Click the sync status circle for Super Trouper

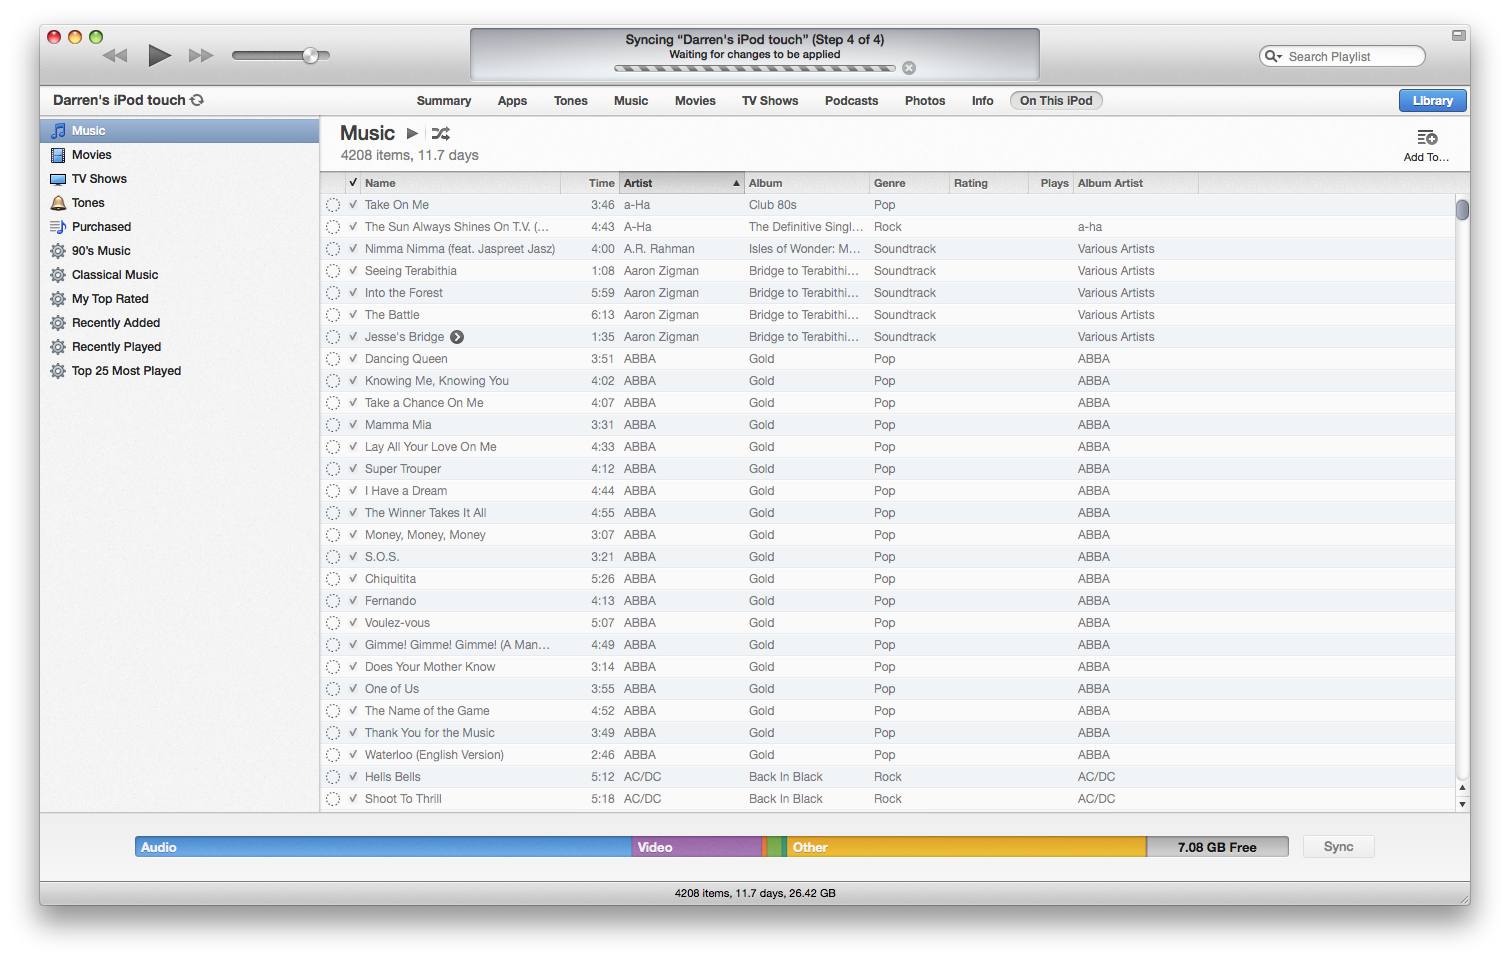333,469
